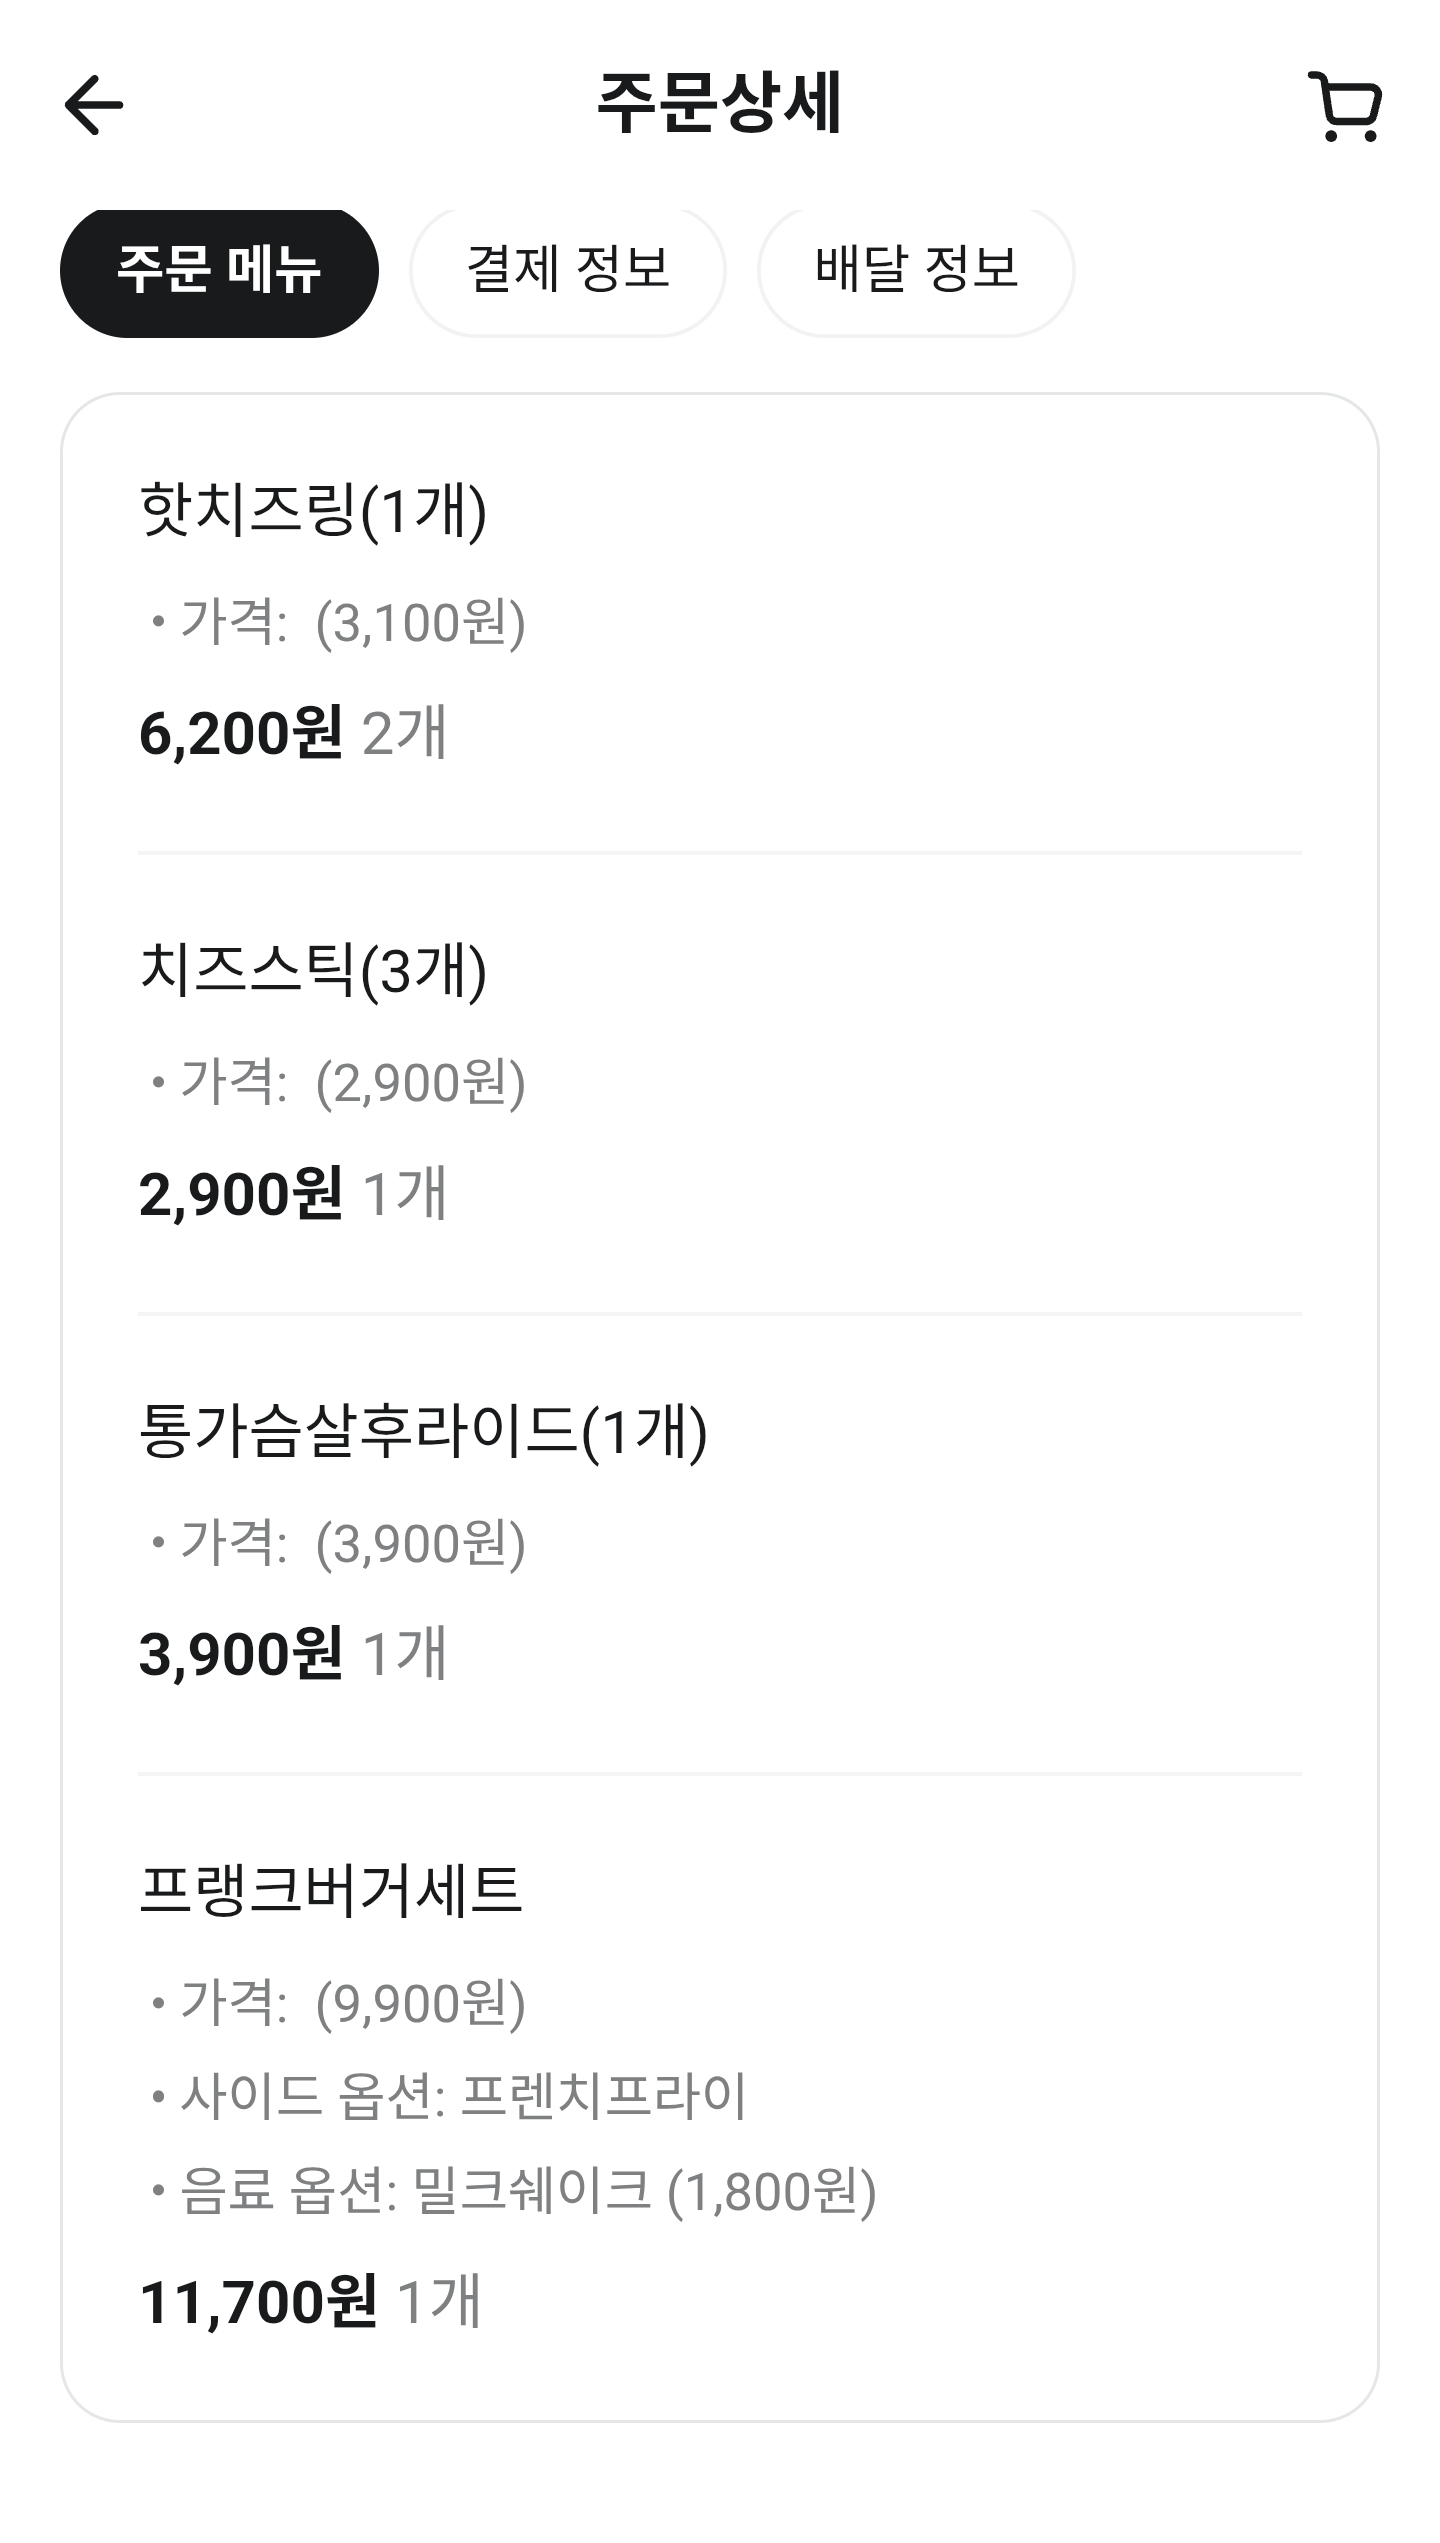This screenshot has width=1440, height=2543.
Task: Click the 프랭크버거세트 base price (9,900원)
Action: 420,2002
